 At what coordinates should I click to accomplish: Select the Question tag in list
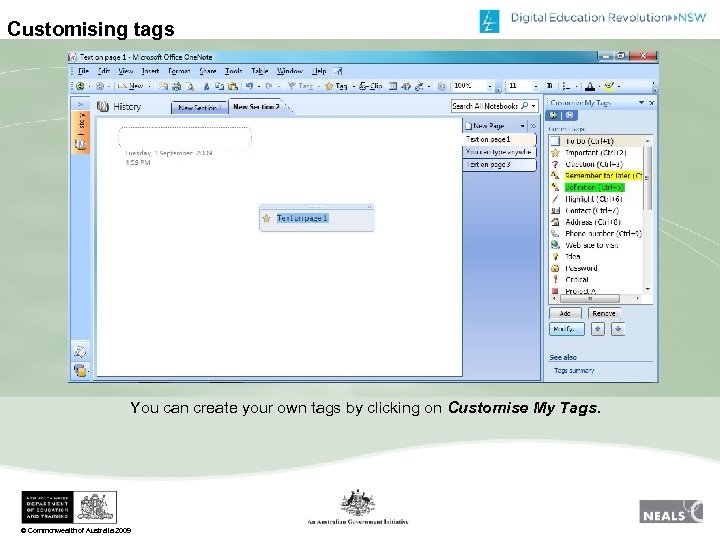[x=596, y=164]
